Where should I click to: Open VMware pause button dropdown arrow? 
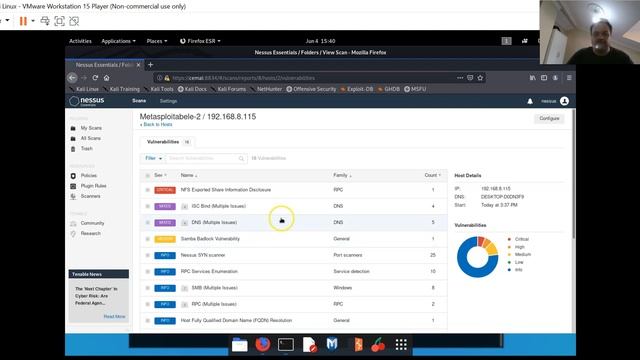[33, 21]
